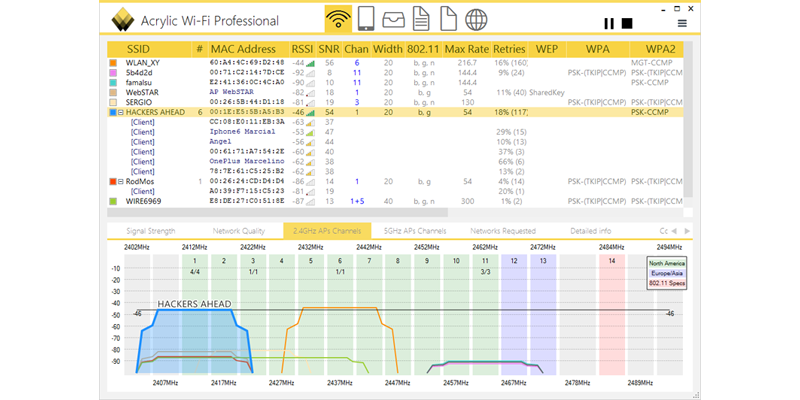Screen dimensions: 800x400
Task: Open the 5GHz APs Channels tab
Action: coord(415,231)
